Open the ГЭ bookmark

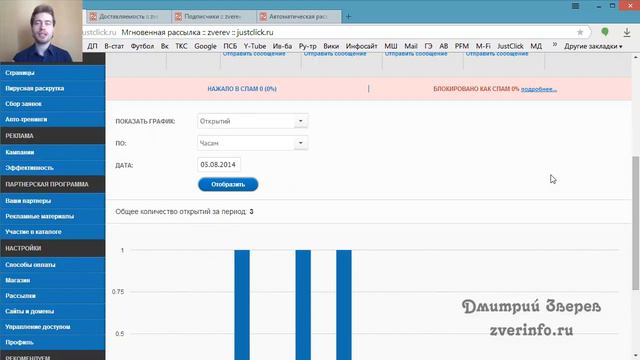pyautogui.click(x=428, y=46)
